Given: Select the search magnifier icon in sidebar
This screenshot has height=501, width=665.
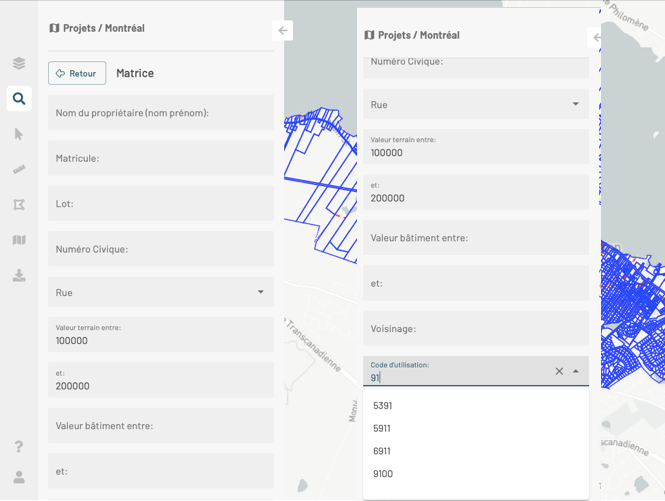Looking at the screenshot, I should pos(19,98).
